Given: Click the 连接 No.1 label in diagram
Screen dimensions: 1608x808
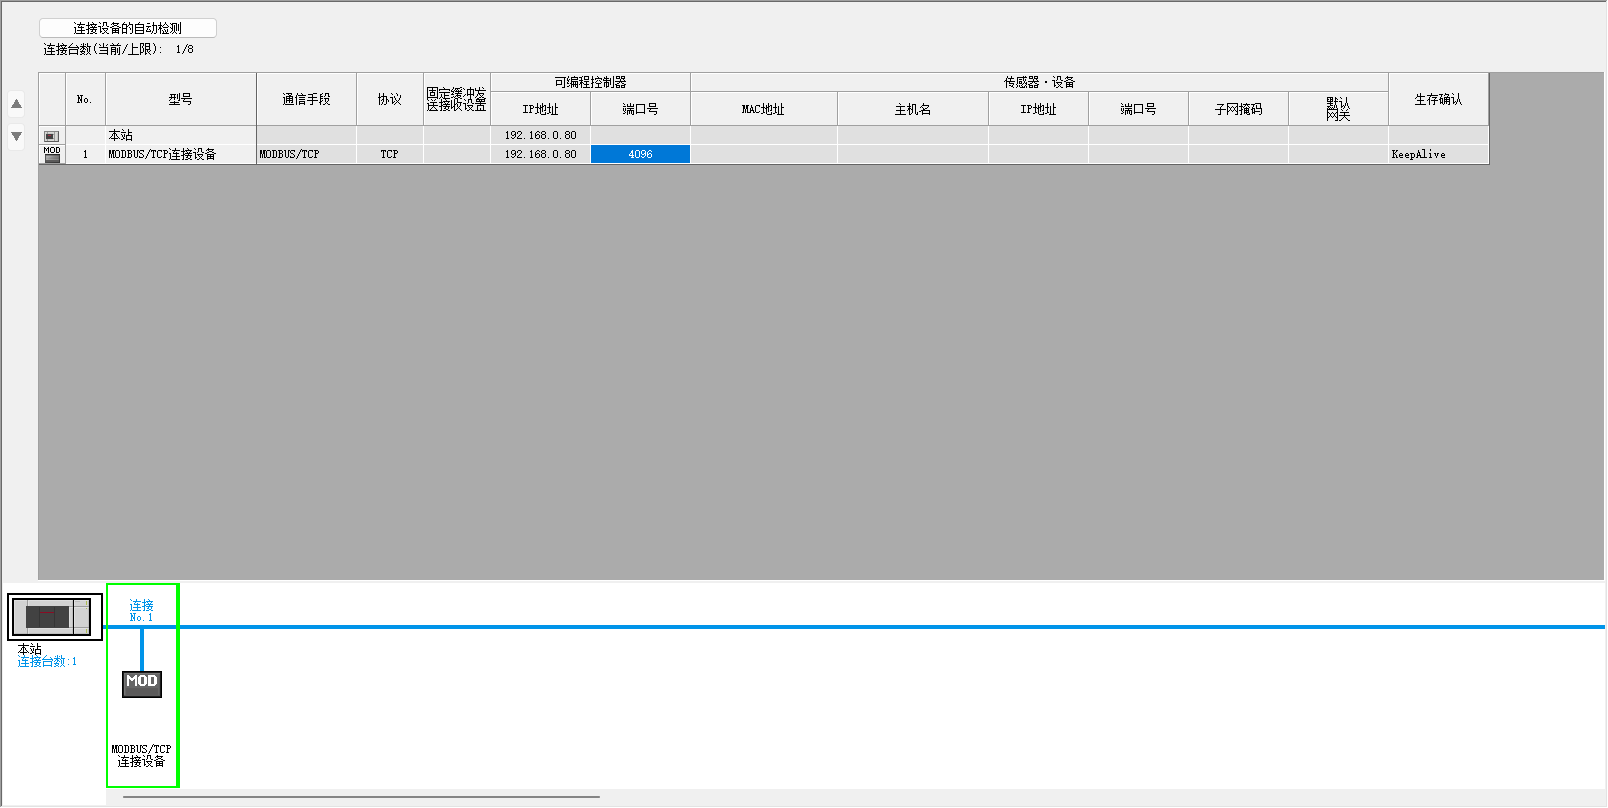Looking at the screenshot, I should [x=141, y=610].
